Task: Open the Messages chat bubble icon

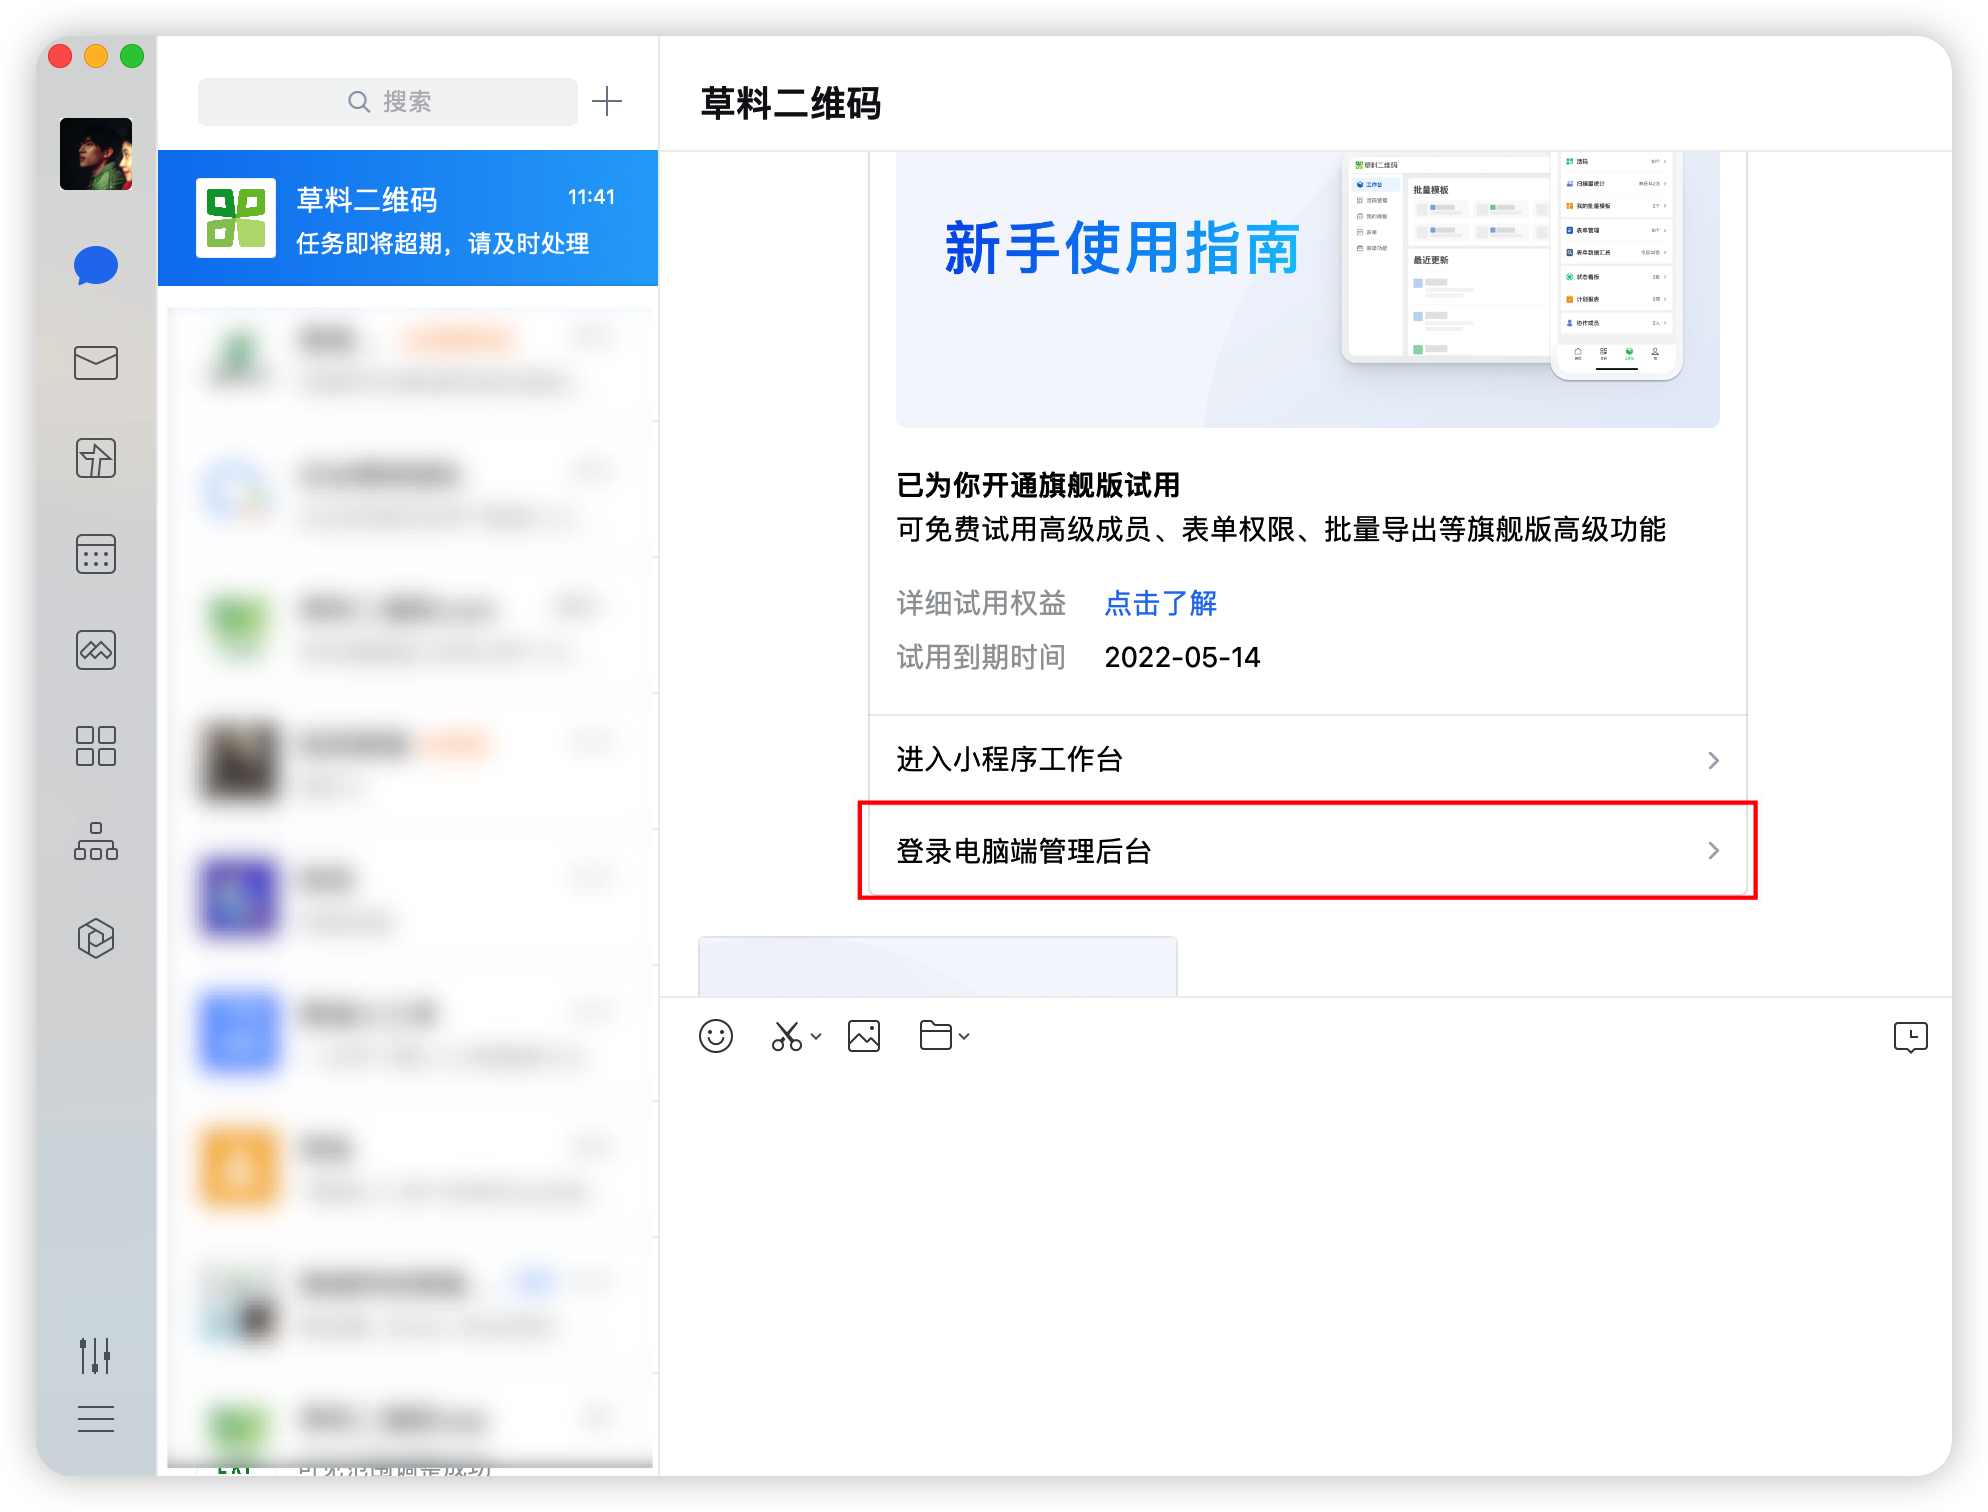Action: [x=96, y=266]
